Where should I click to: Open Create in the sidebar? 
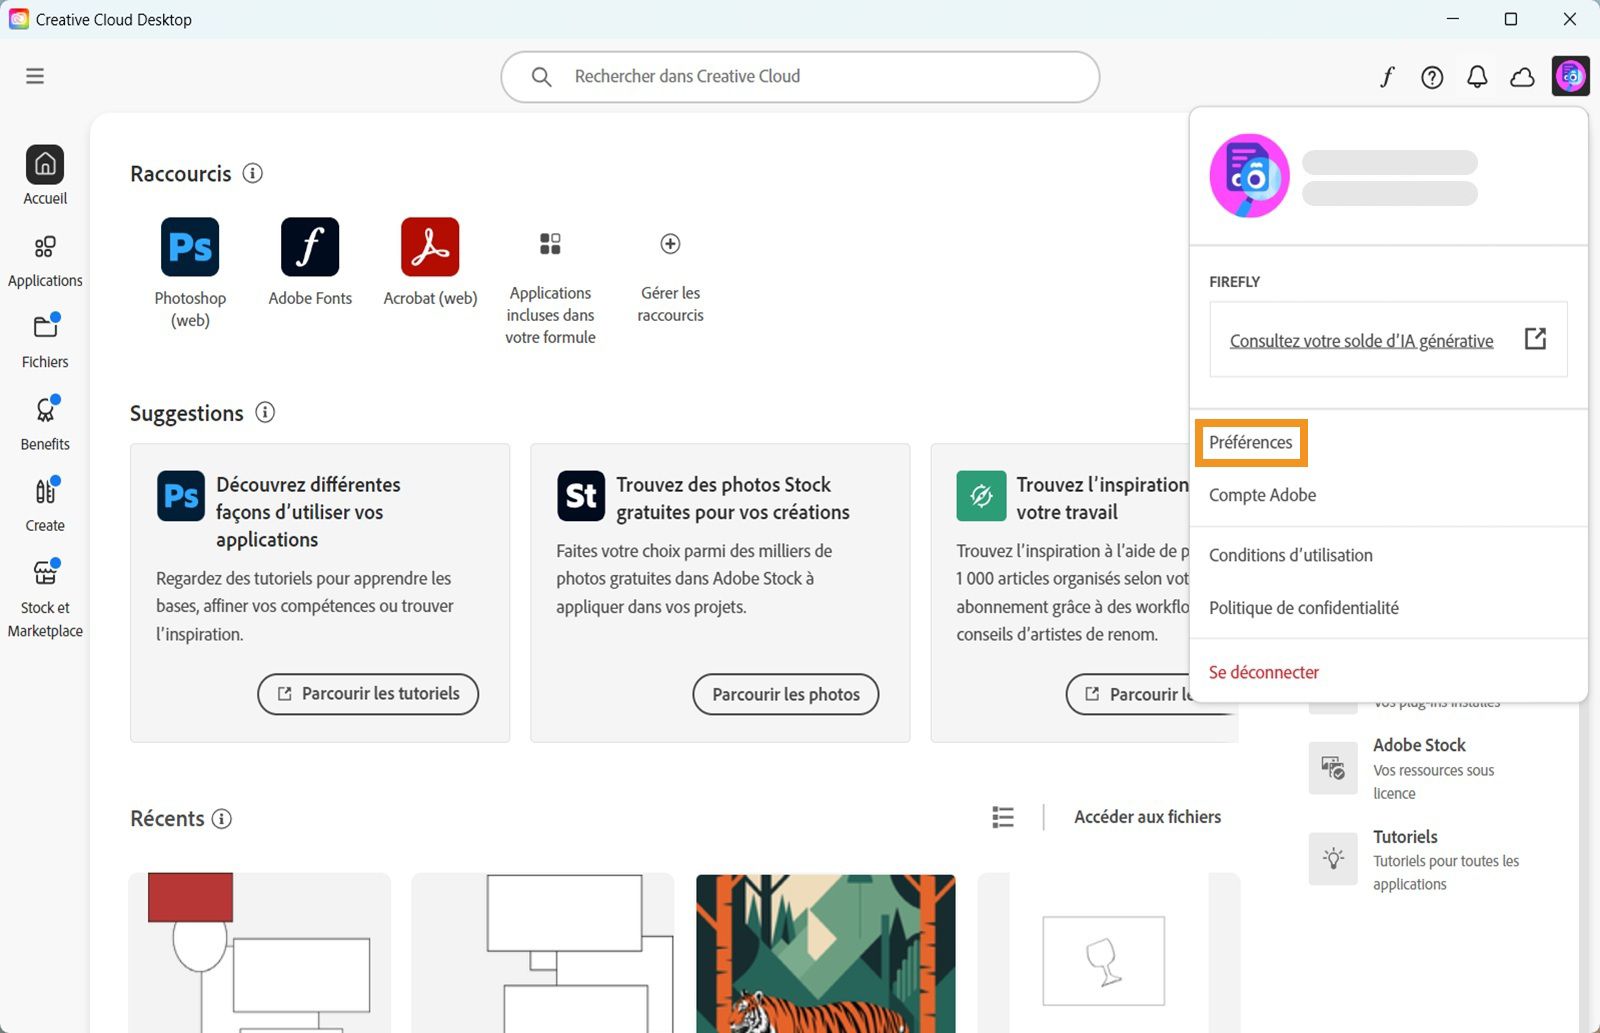point(45,505)
